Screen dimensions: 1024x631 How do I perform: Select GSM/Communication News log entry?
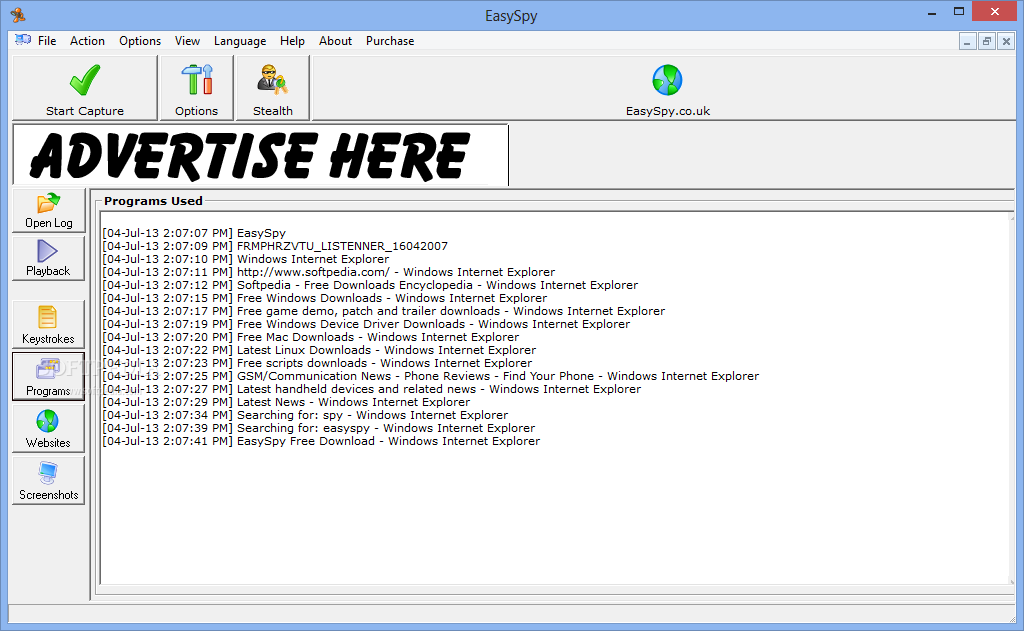click(x=431, y=376)
